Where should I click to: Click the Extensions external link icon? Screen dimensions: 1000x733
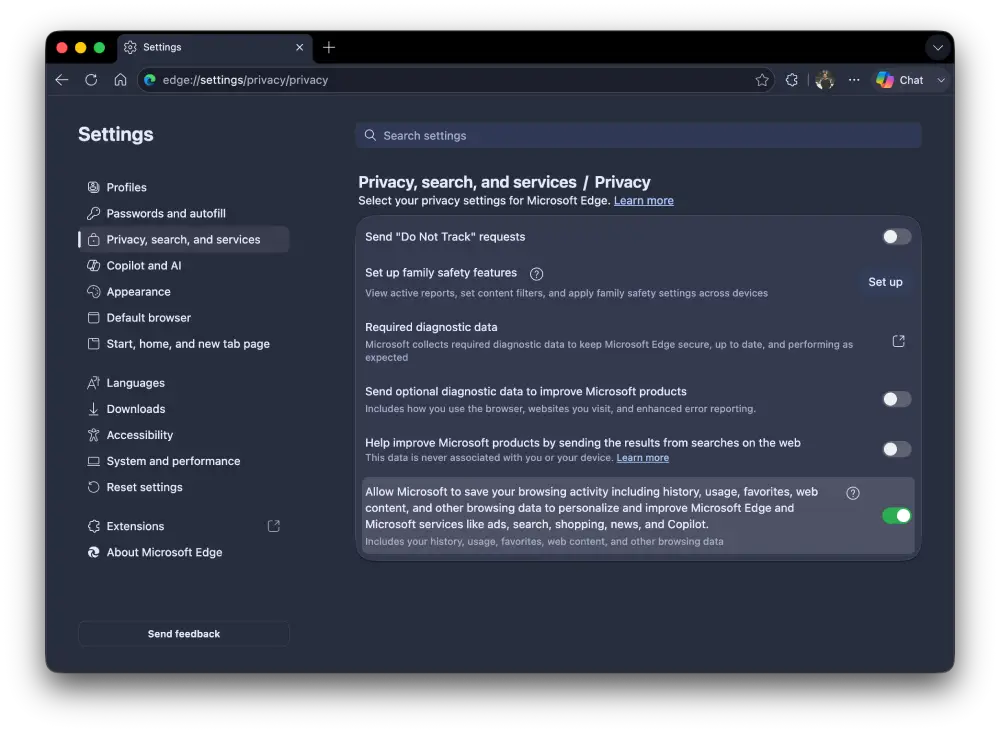(274, 526)
